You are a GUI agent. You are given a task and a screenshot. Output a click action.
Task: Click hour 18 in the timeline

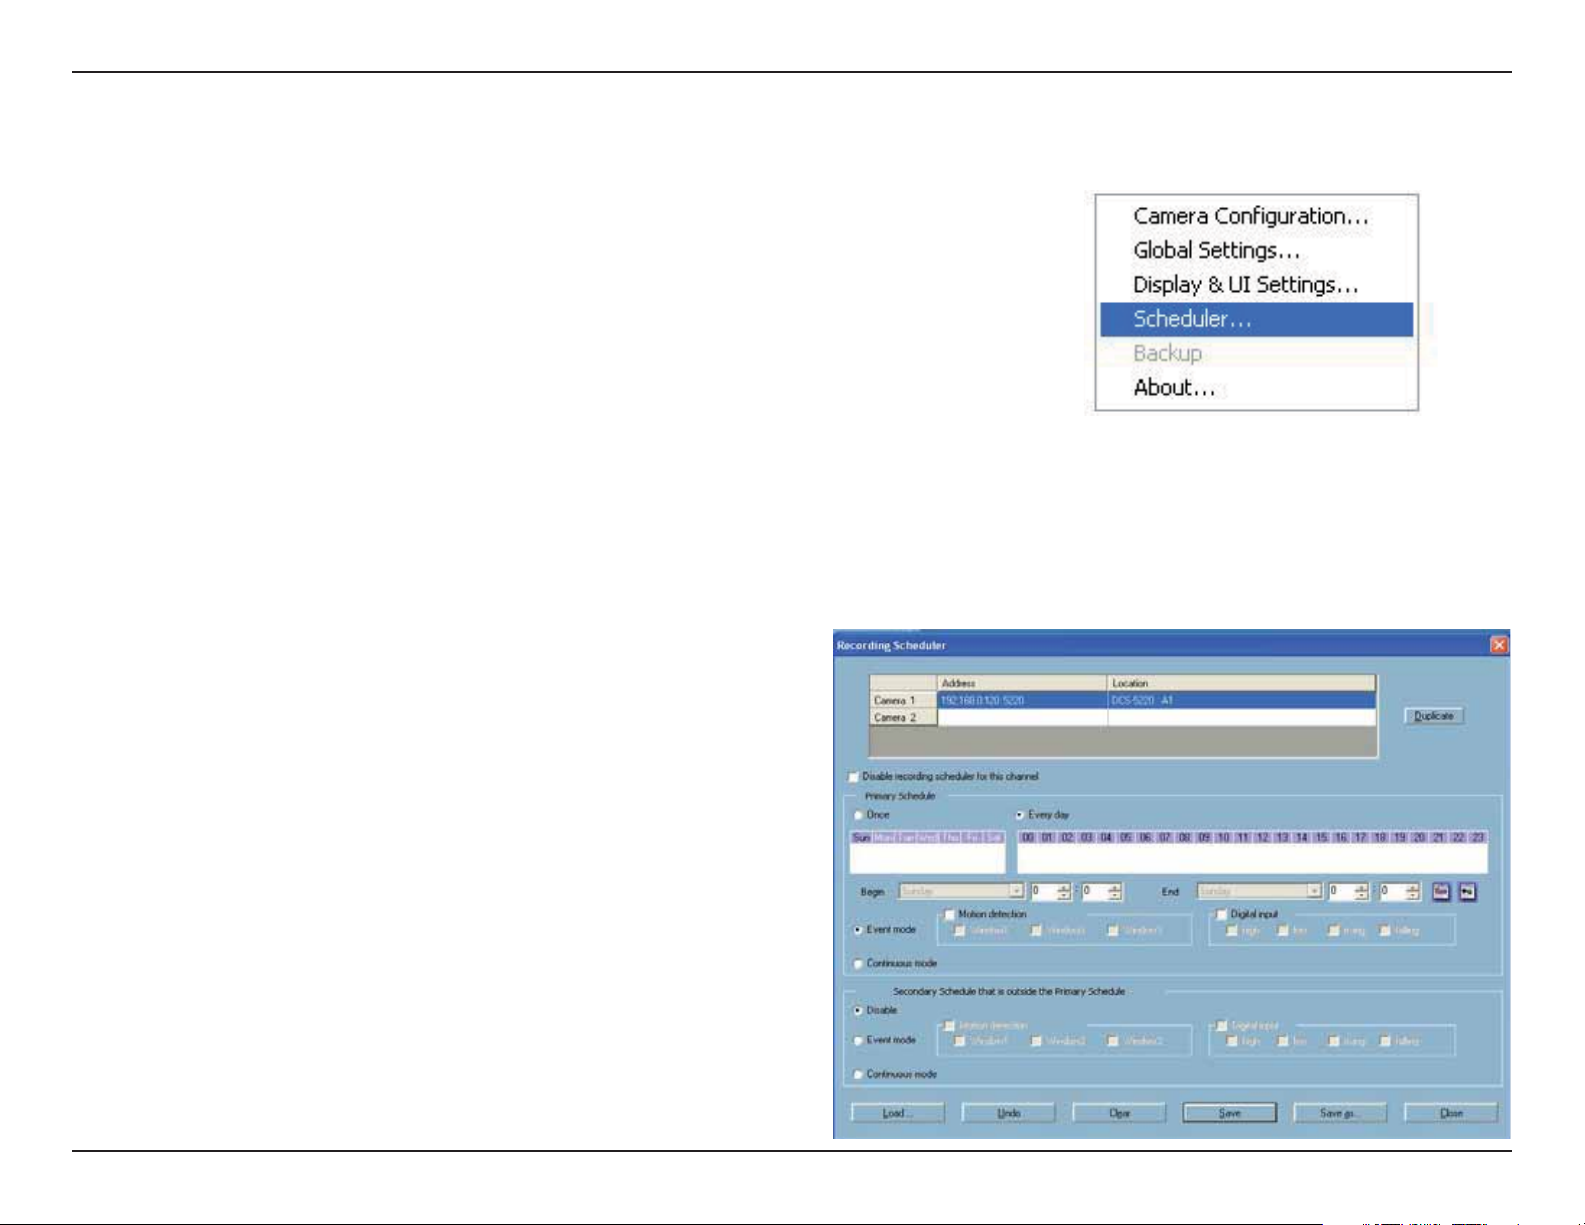click(x=1380, y=837)
